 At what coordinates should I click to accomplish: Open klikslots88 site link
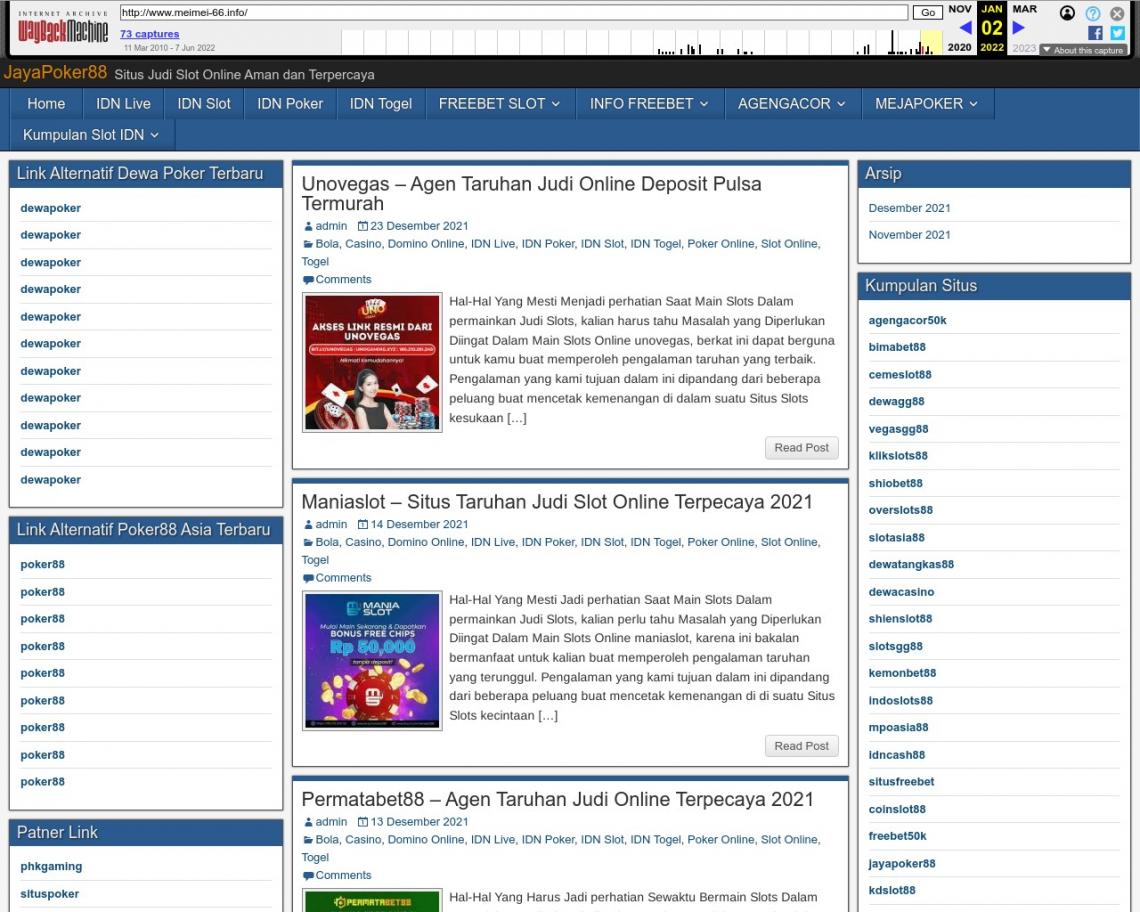[x=898, y=456]
